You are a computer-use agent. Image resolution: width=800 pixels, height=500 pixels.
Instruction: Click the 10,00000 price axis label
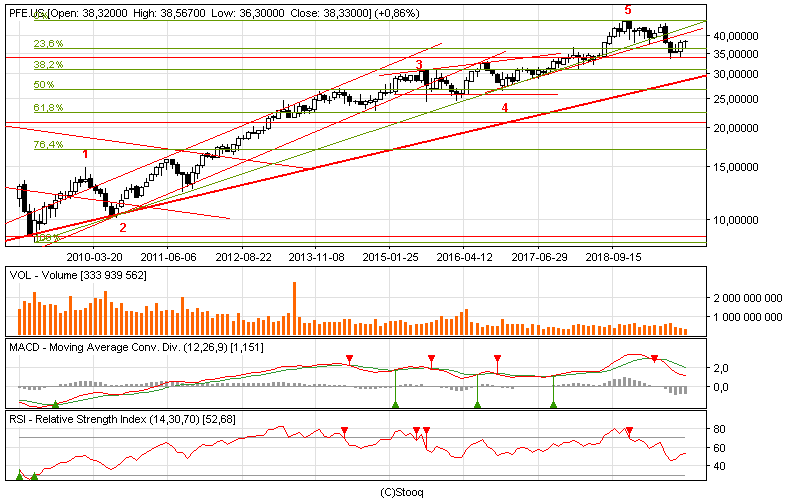736,220
